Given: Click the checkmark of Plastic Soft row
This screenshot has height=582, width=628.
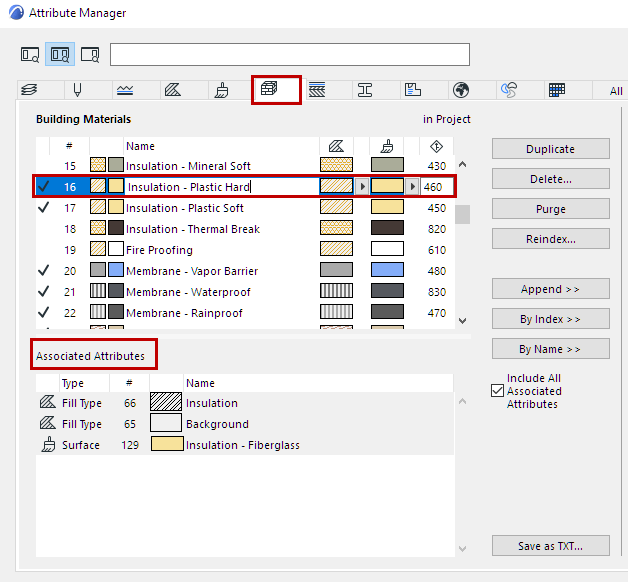Looking at the screenshot, I should [x=44, y=207].
